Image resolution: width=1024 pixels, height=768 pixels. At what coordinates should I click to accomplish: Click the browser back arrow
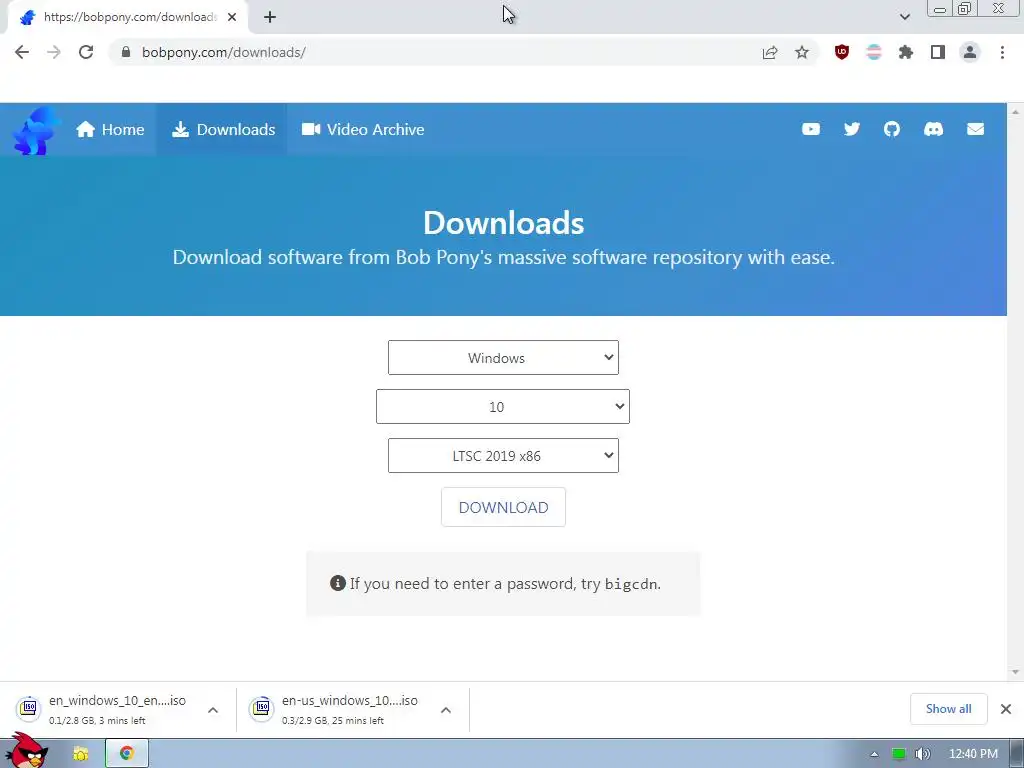[x=22, y=52]
